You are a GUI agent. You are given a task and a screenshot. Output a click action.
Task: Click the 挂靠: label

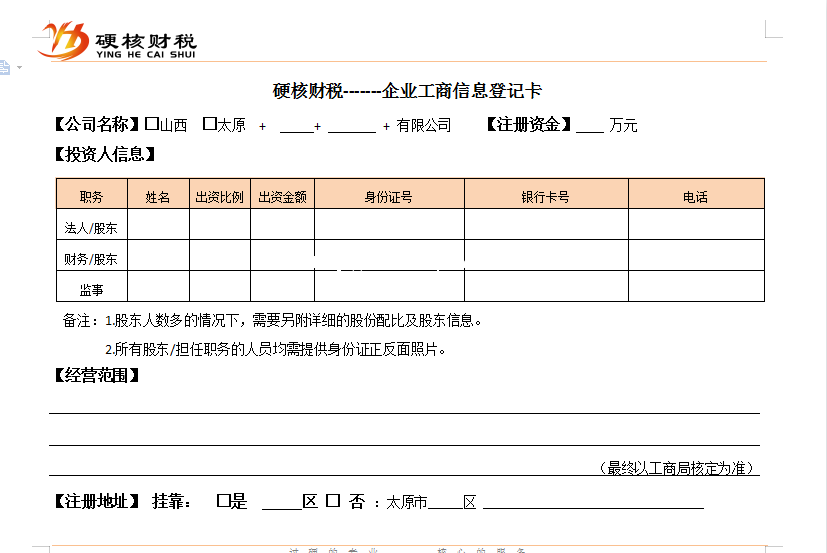click(171, 501)
